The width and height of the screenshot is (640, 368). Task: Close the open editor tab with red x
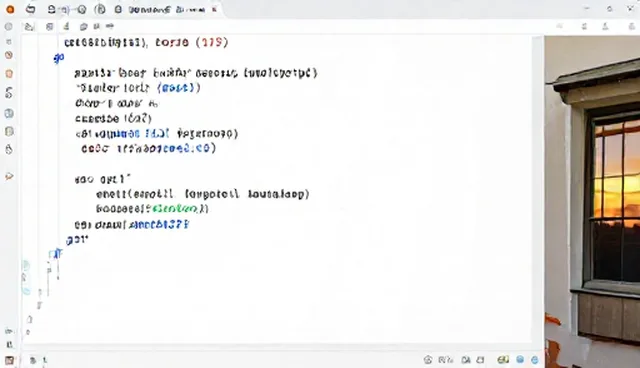pyautogui.click(x=214, y=10)
